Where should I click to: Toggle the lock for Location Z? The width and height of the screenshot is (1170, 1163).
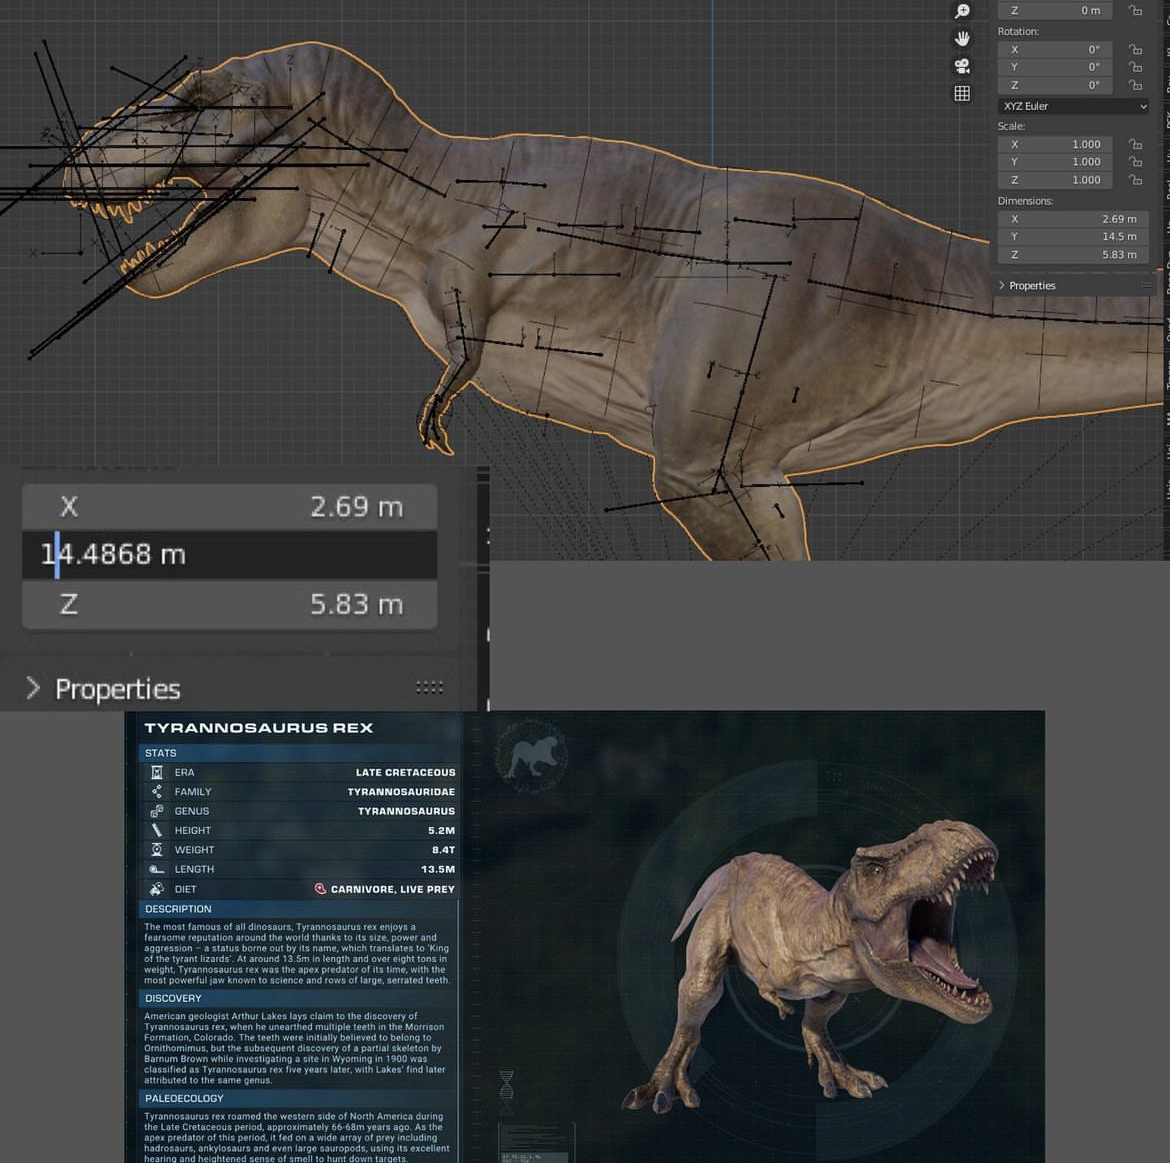point(1135,10)
